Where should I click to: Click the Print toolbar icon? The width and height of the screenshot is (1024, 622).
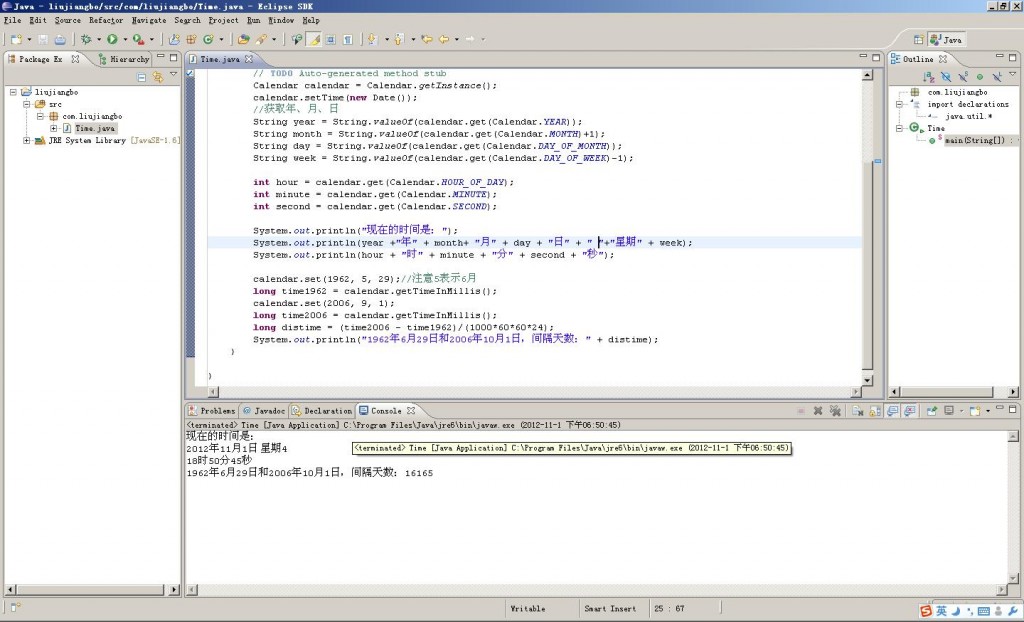[x=59, y=39]
